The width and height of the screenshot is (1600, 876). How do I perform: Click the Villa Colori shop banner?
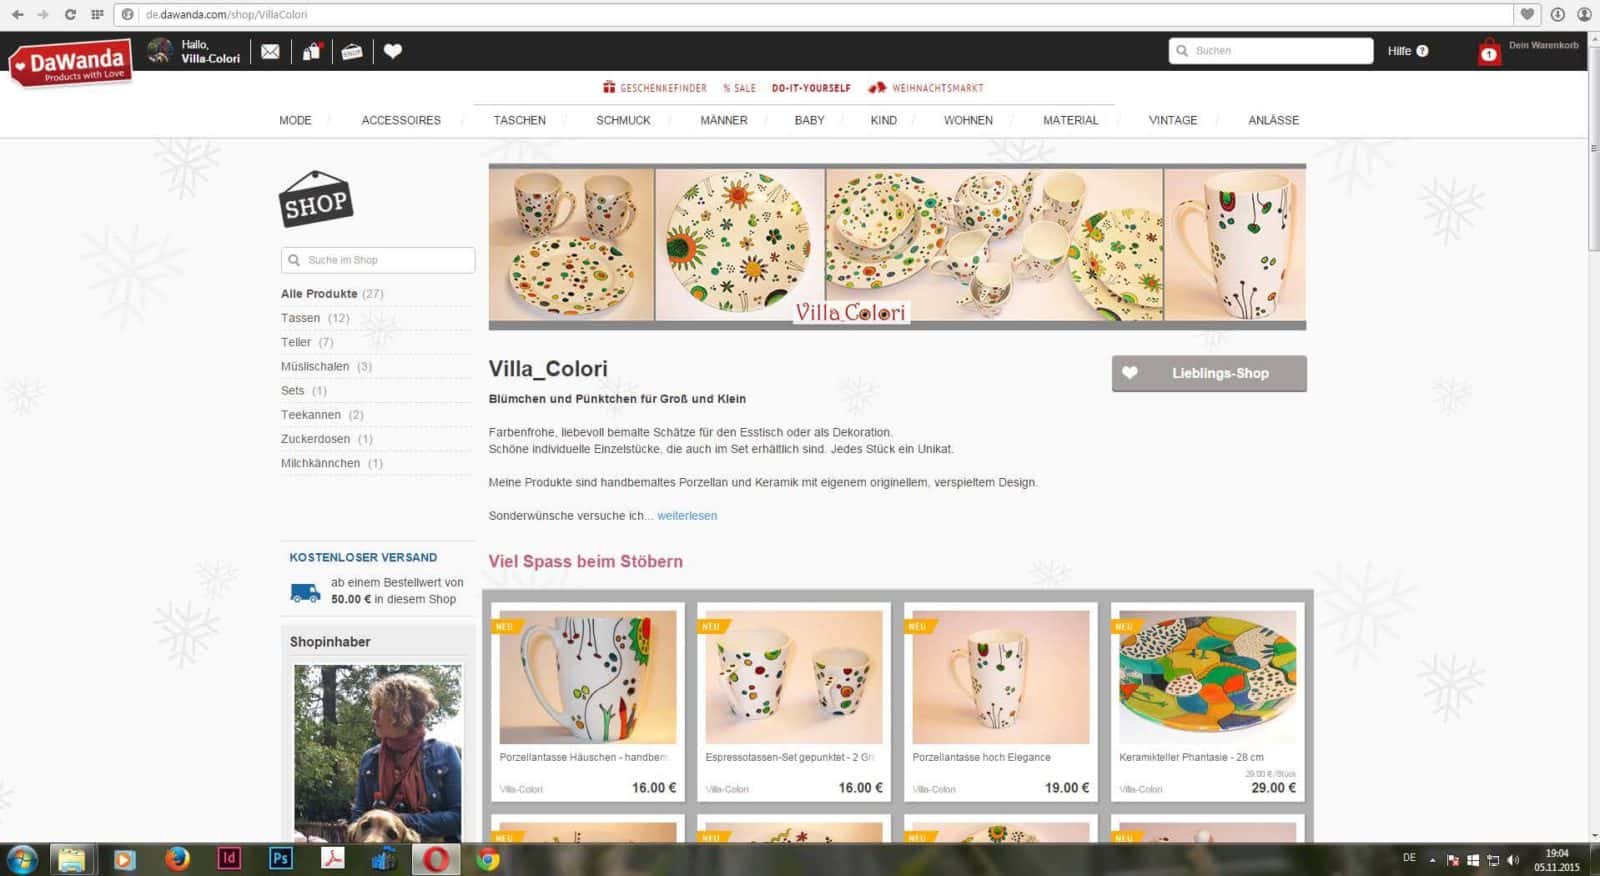tap(897, 246)
